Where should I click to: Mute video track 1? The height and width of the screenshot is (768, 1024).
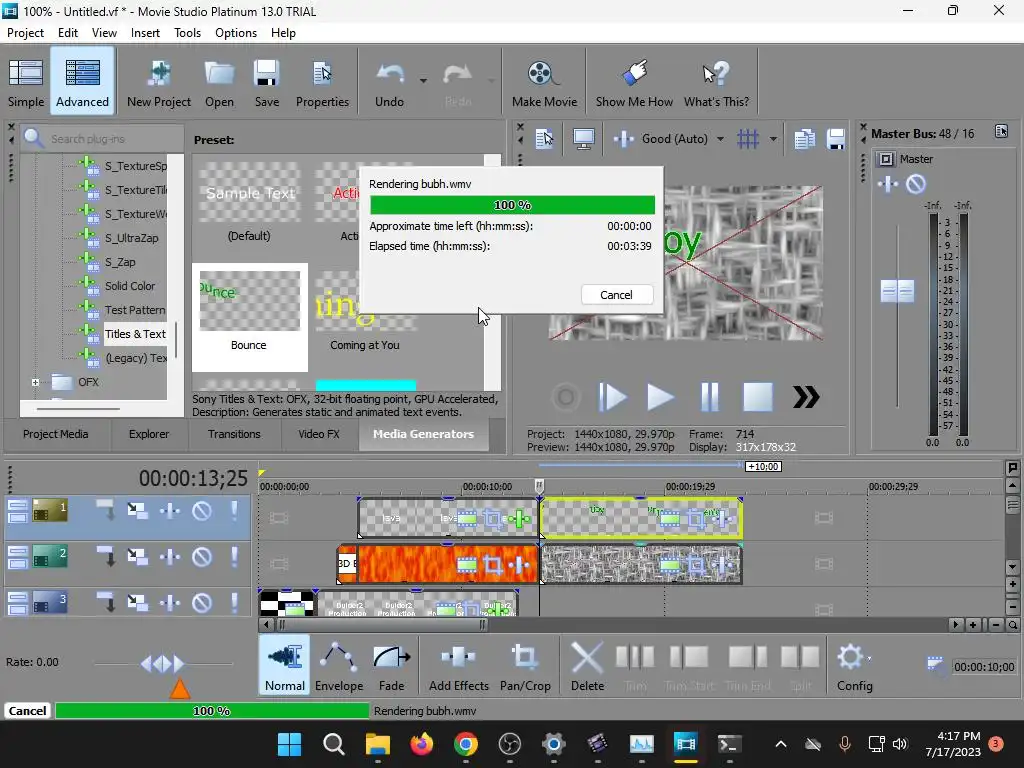pos(202,511)
